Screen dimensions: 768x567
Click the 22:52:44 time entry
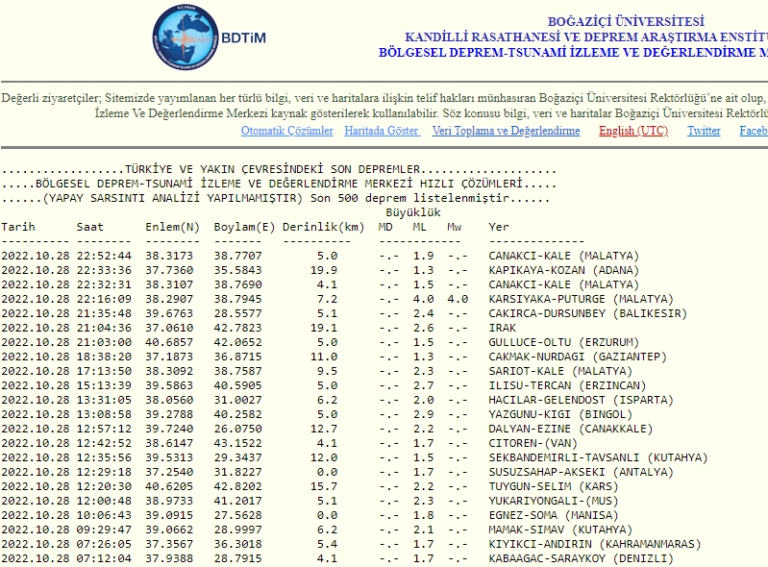coord(101,256)
